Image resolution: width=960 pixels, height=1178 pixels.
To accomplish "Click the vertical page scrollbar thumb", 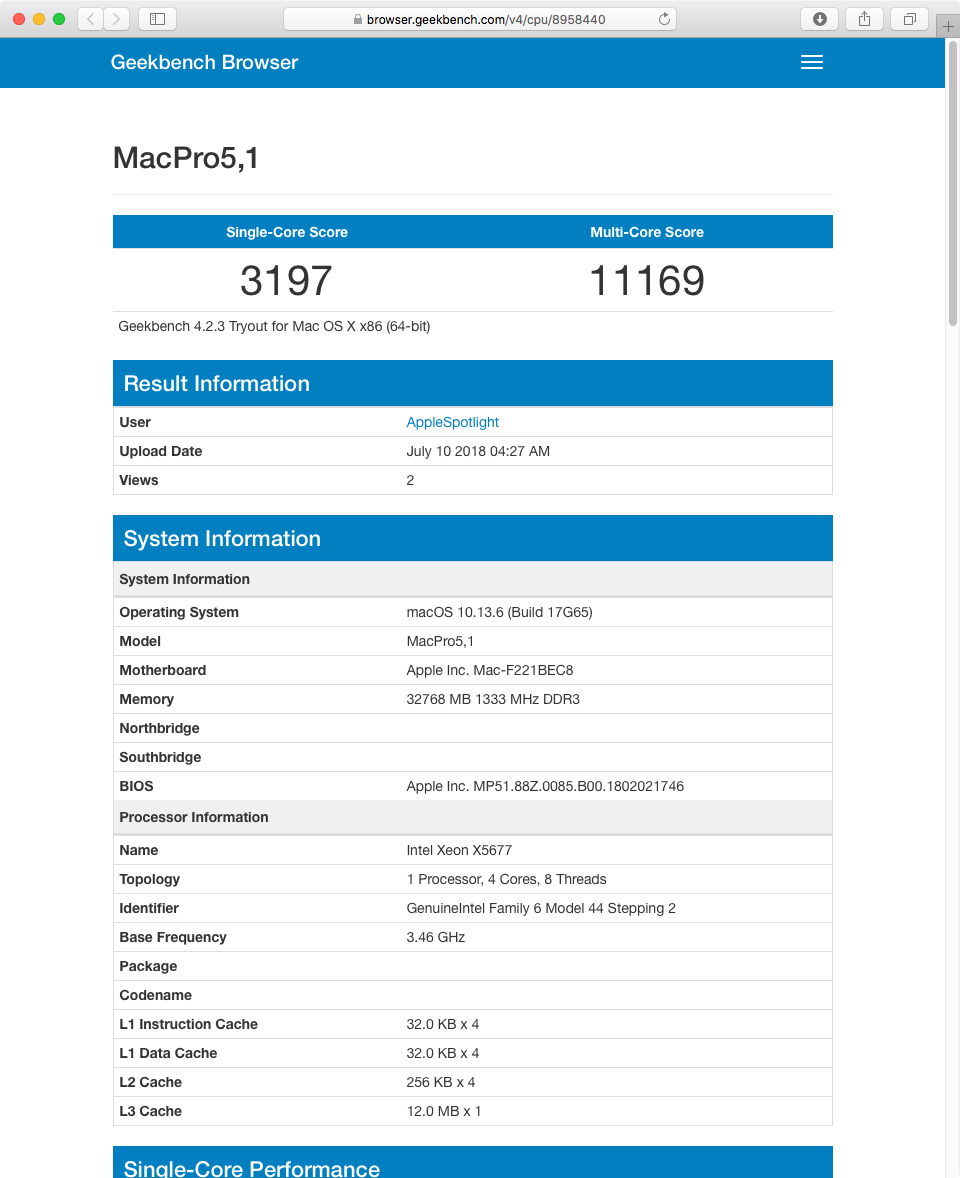I will [952, 183].
